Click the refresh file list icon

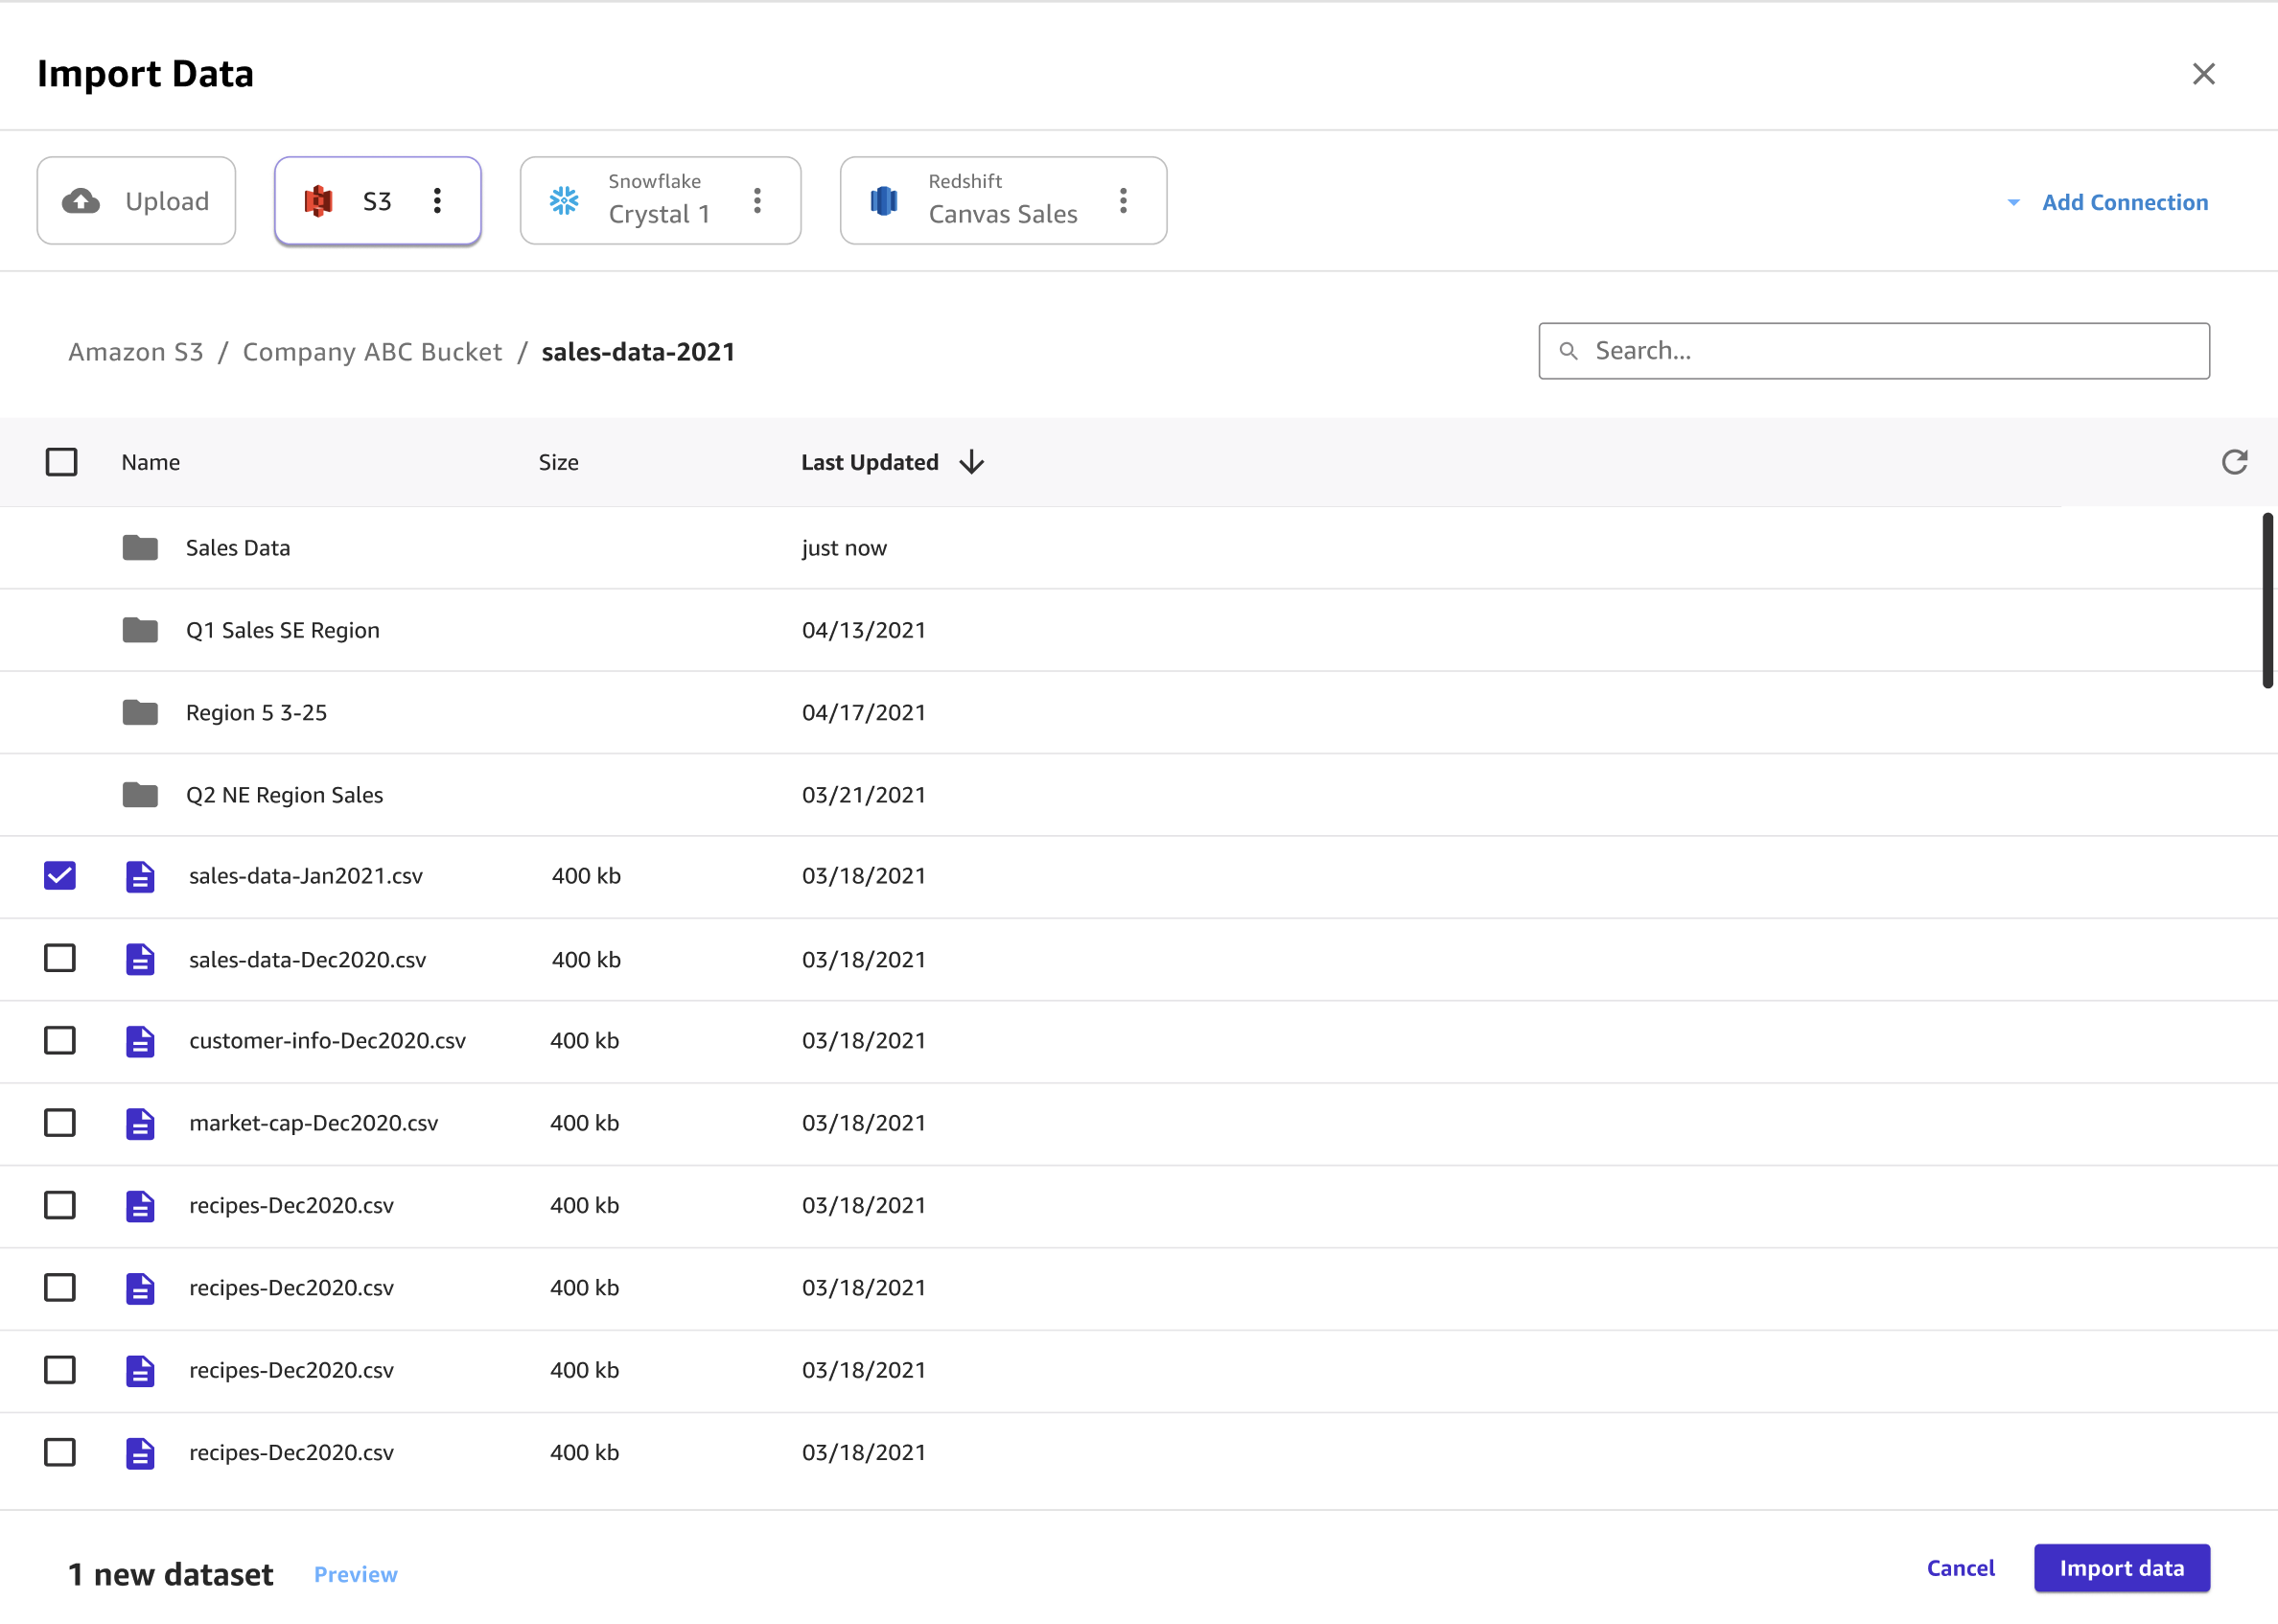[2234, 462]
